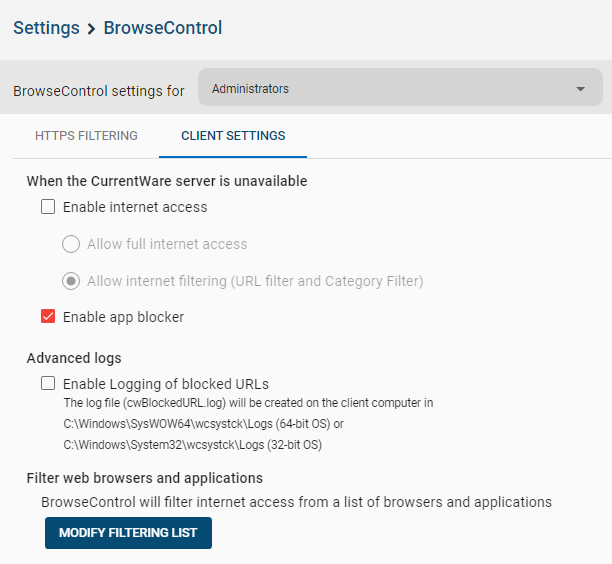Viewport: 612px width, 564px height.
Task: Click MODIFY FILTERING LIST button
Action: coord(128,533)
